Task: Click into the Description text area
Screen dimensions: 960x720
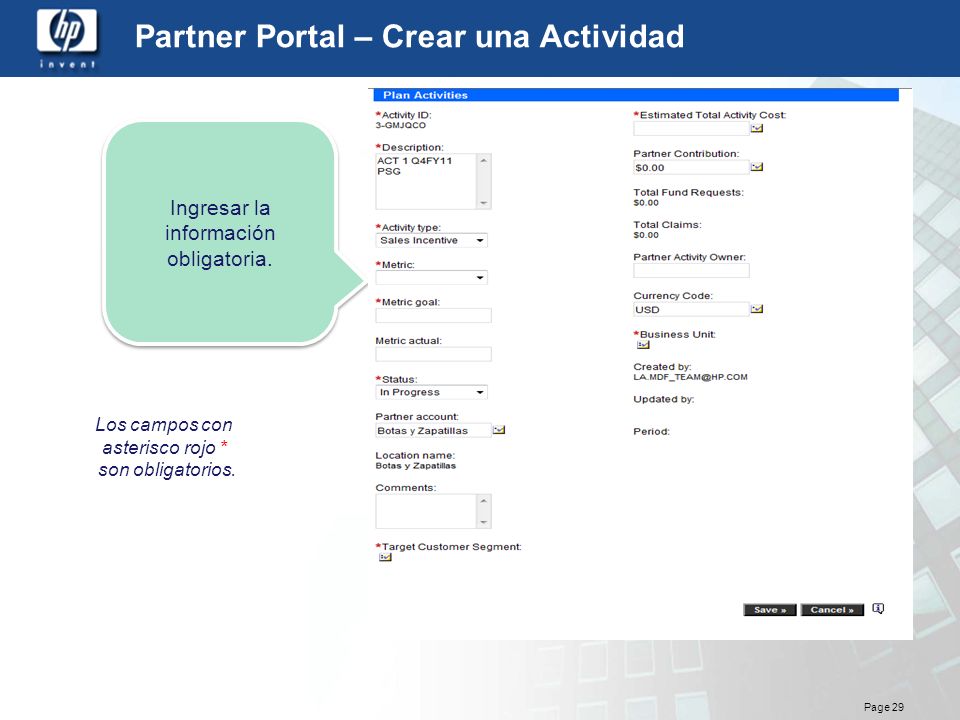Action: click(426, 181)
